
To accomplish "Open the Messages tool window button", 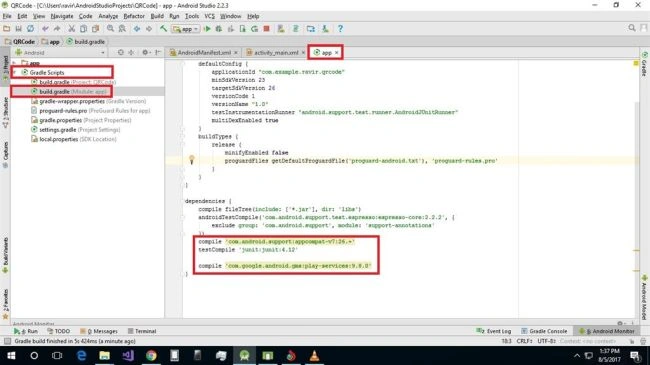I will 99,331.
